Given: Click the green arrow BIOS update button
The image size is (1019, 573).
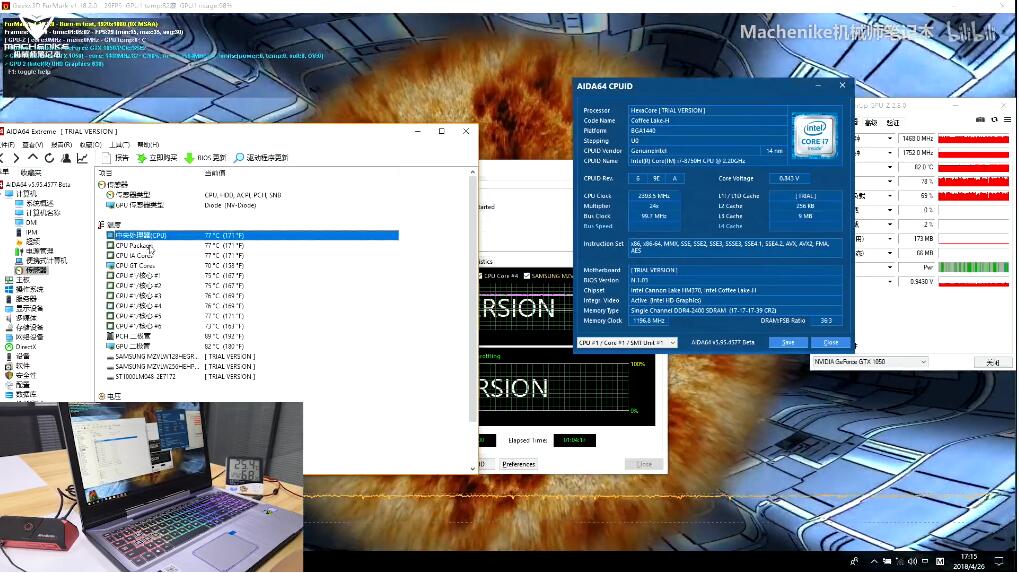Looking at the screenshot, I should click(205, 158).
